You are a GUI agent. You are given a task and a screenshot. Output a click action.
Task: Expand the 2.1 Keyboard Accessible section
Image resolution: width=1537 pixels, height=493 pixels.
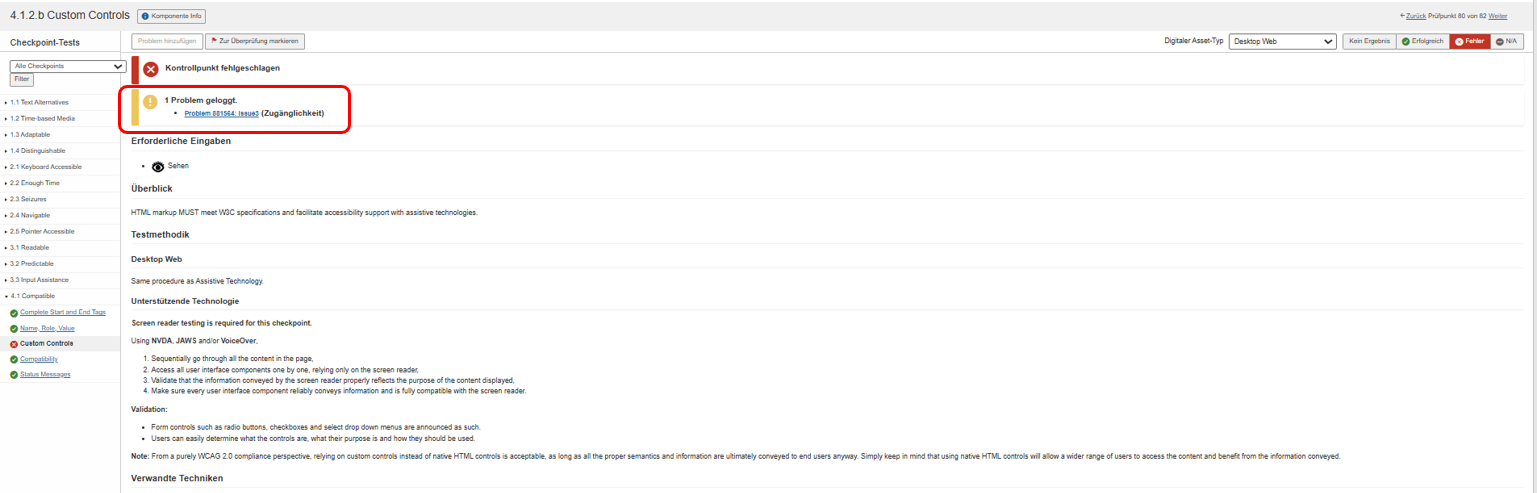tap(44, 167)
